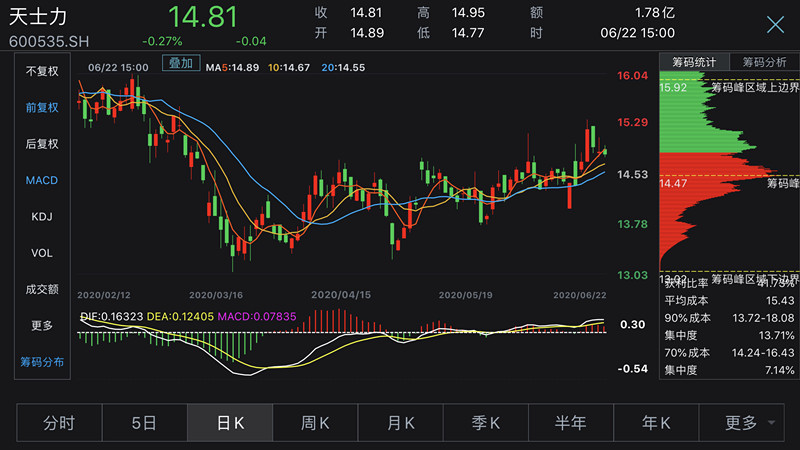Click the MA5:14.89 moving average label
Viewport: 800px width, 450px height.
click(232, 68)
